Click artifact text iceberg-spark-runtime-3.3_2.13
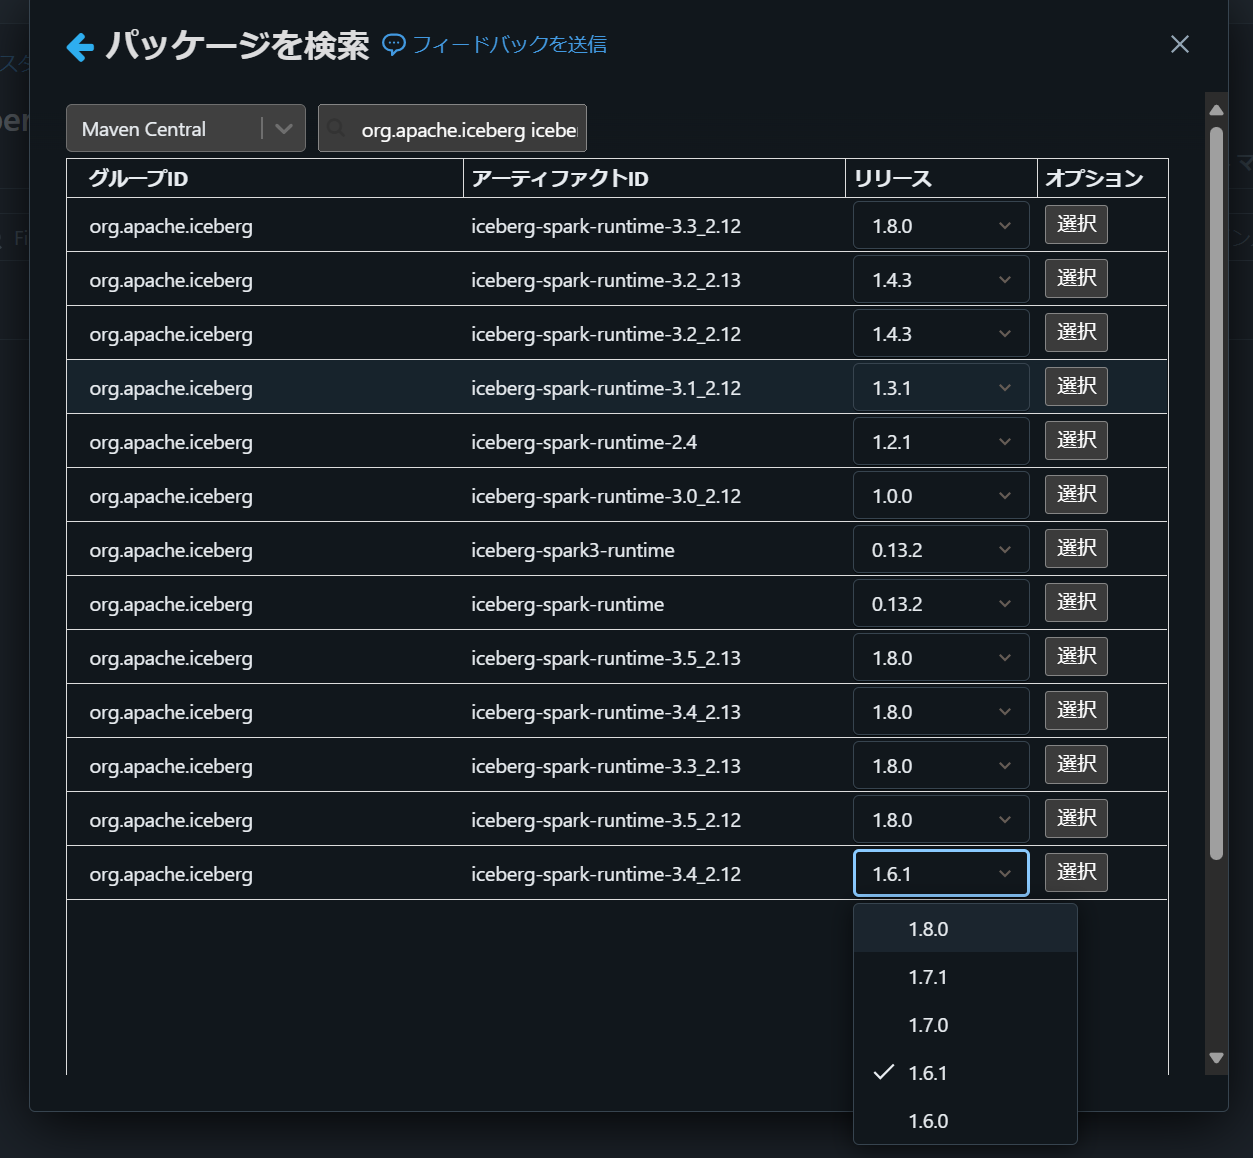 606,766
